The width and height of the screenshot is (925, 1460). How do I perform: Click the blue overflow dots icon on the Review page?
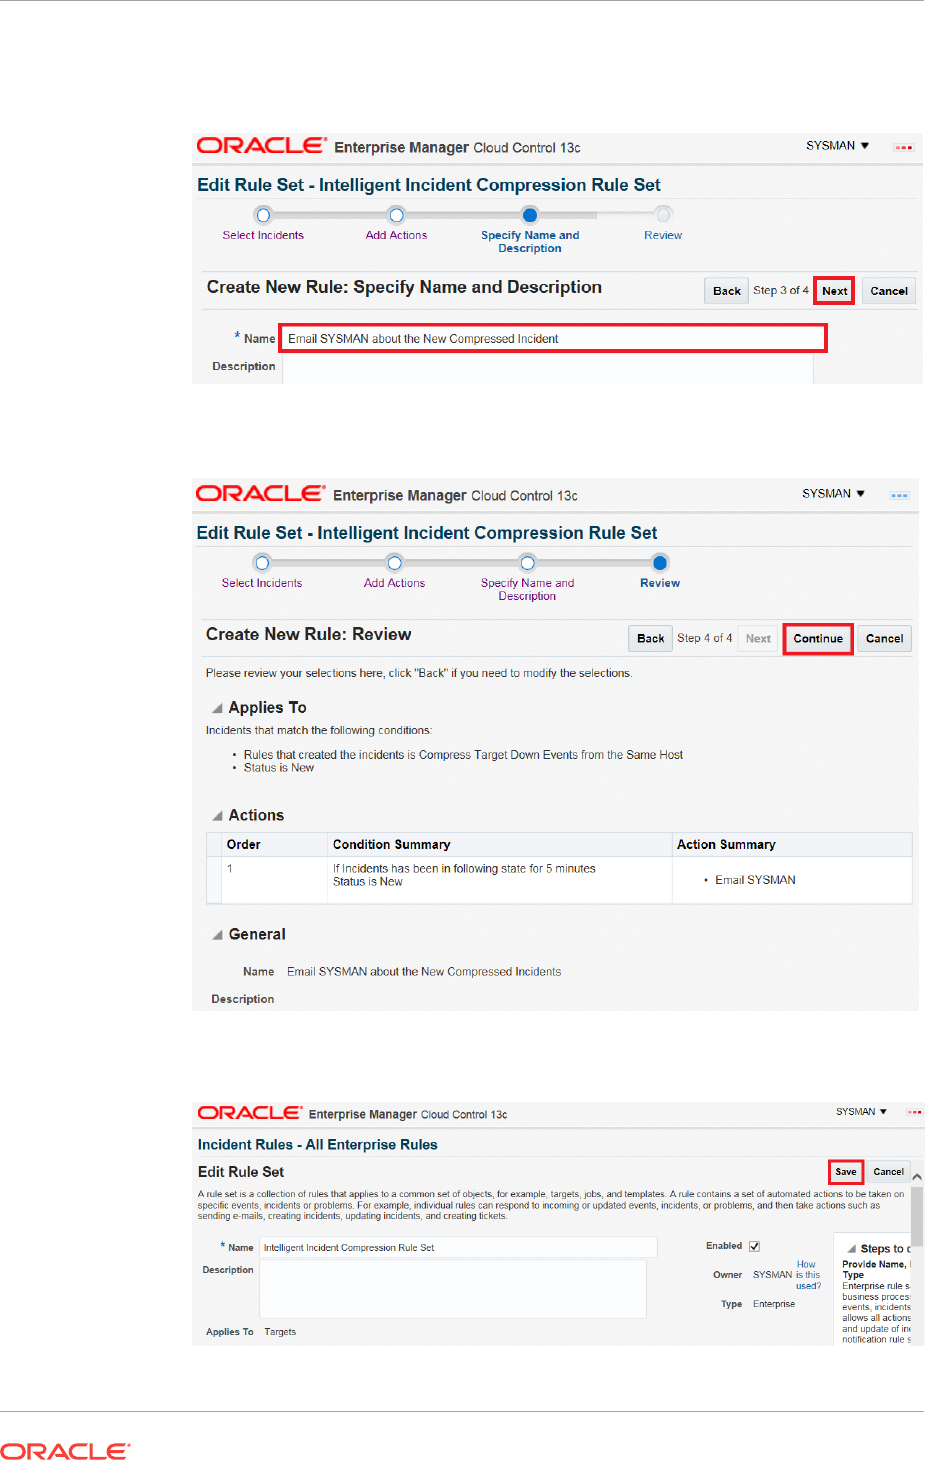[899, 496]
